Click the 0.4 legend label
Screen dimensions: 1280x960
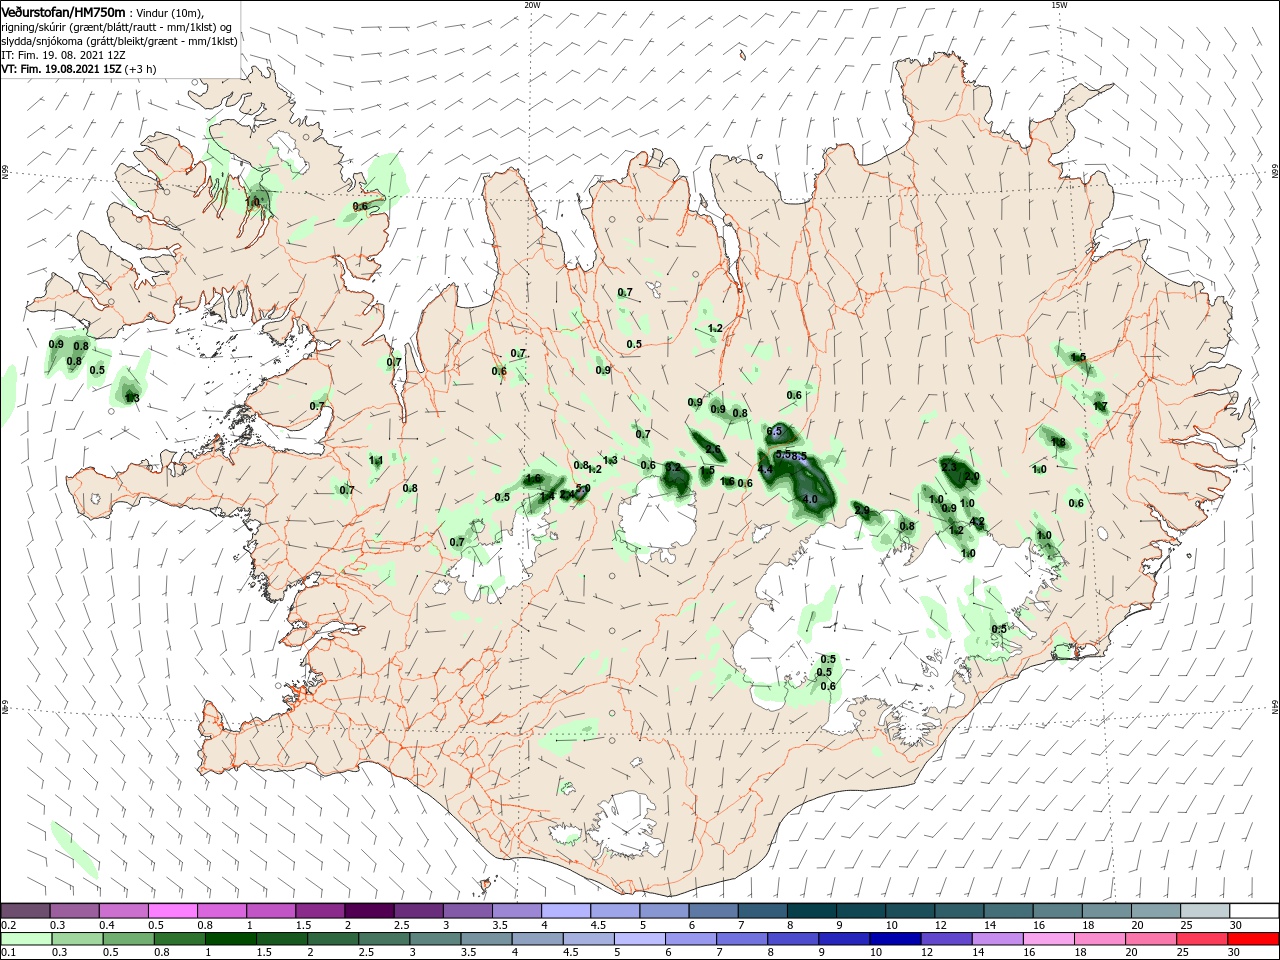click(x=107, y=925)
